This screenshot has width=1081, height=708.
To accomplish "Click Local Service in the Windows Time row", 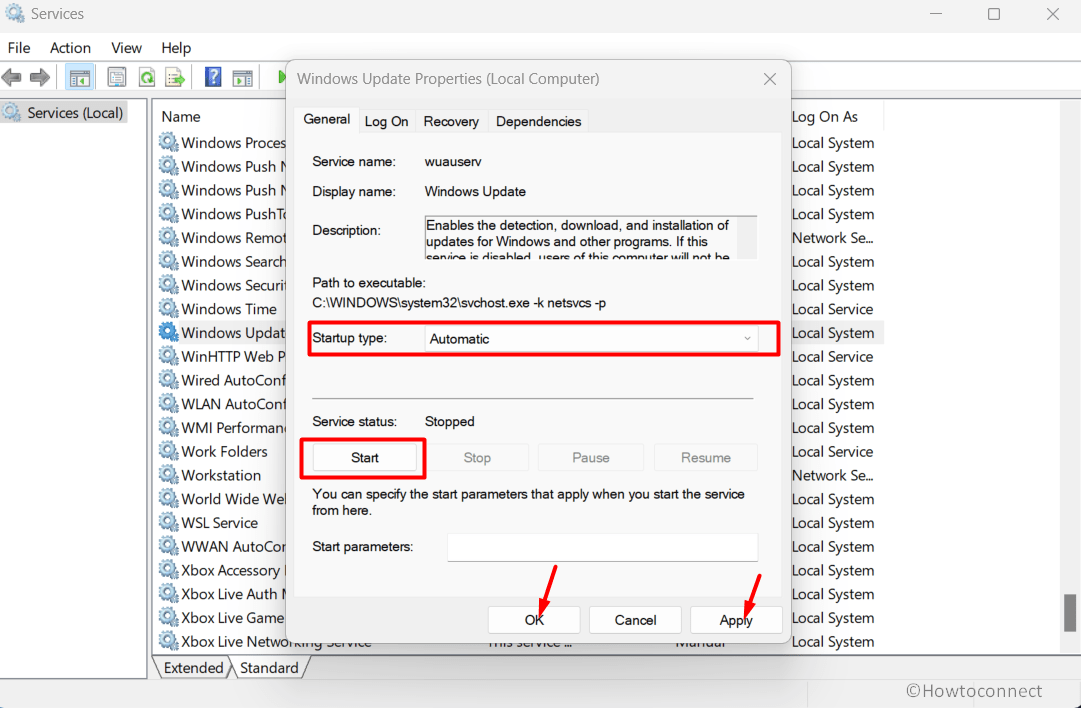I will point(832,309).
